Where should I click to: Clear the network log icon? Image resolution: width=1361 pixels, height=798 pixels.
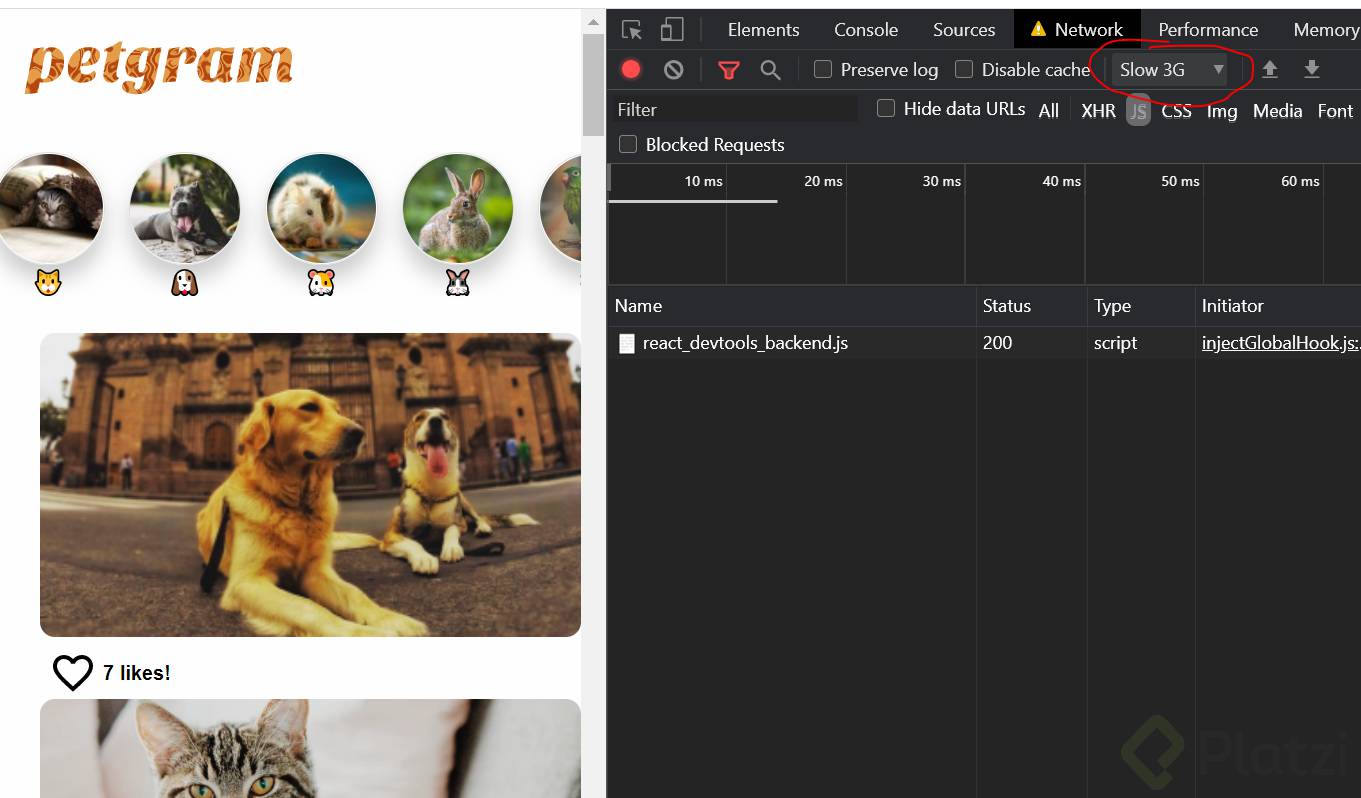[674, 69]
